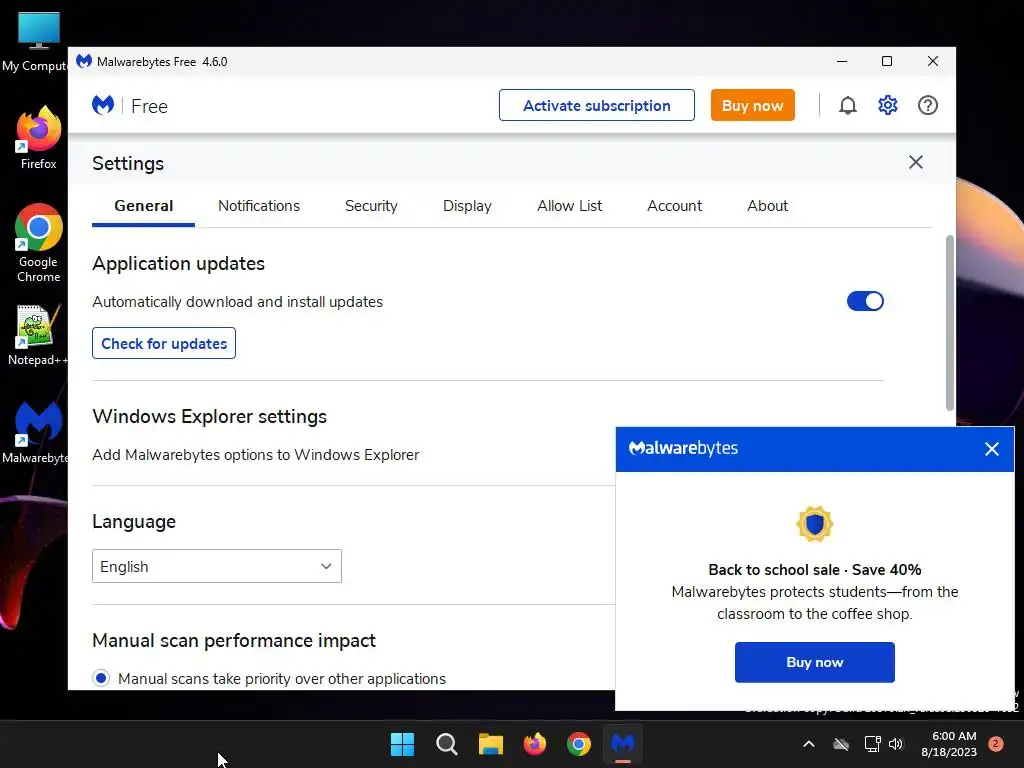Toggle automatic download and install updates
Viewport: 1024px width, 768px height.
[x=865, y=301]
